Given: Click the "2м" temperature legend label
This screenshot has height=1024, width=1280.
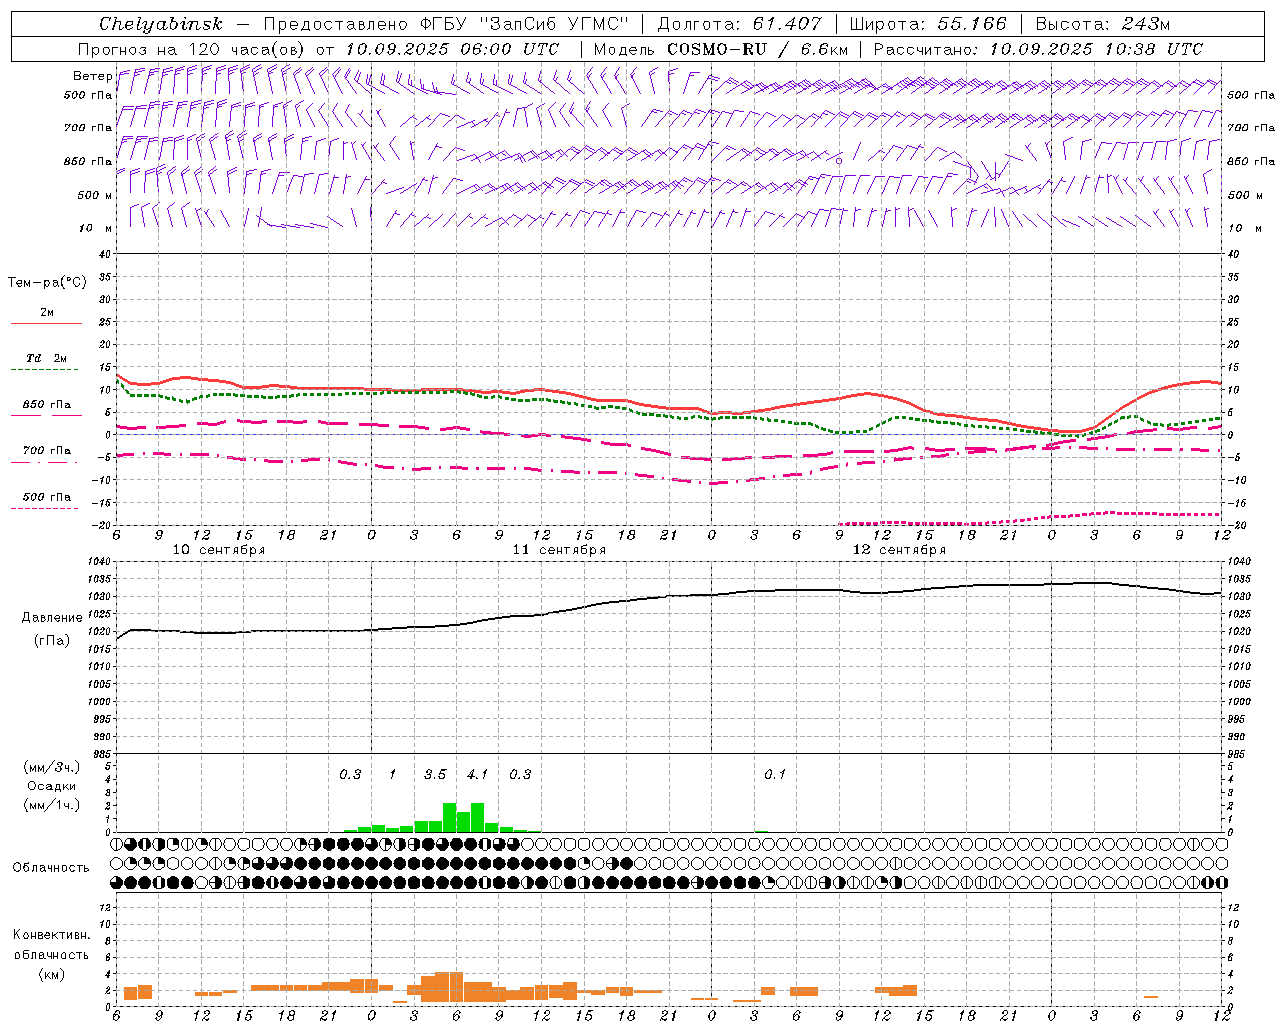Looking at the screenshot, I should click(47, 313).
